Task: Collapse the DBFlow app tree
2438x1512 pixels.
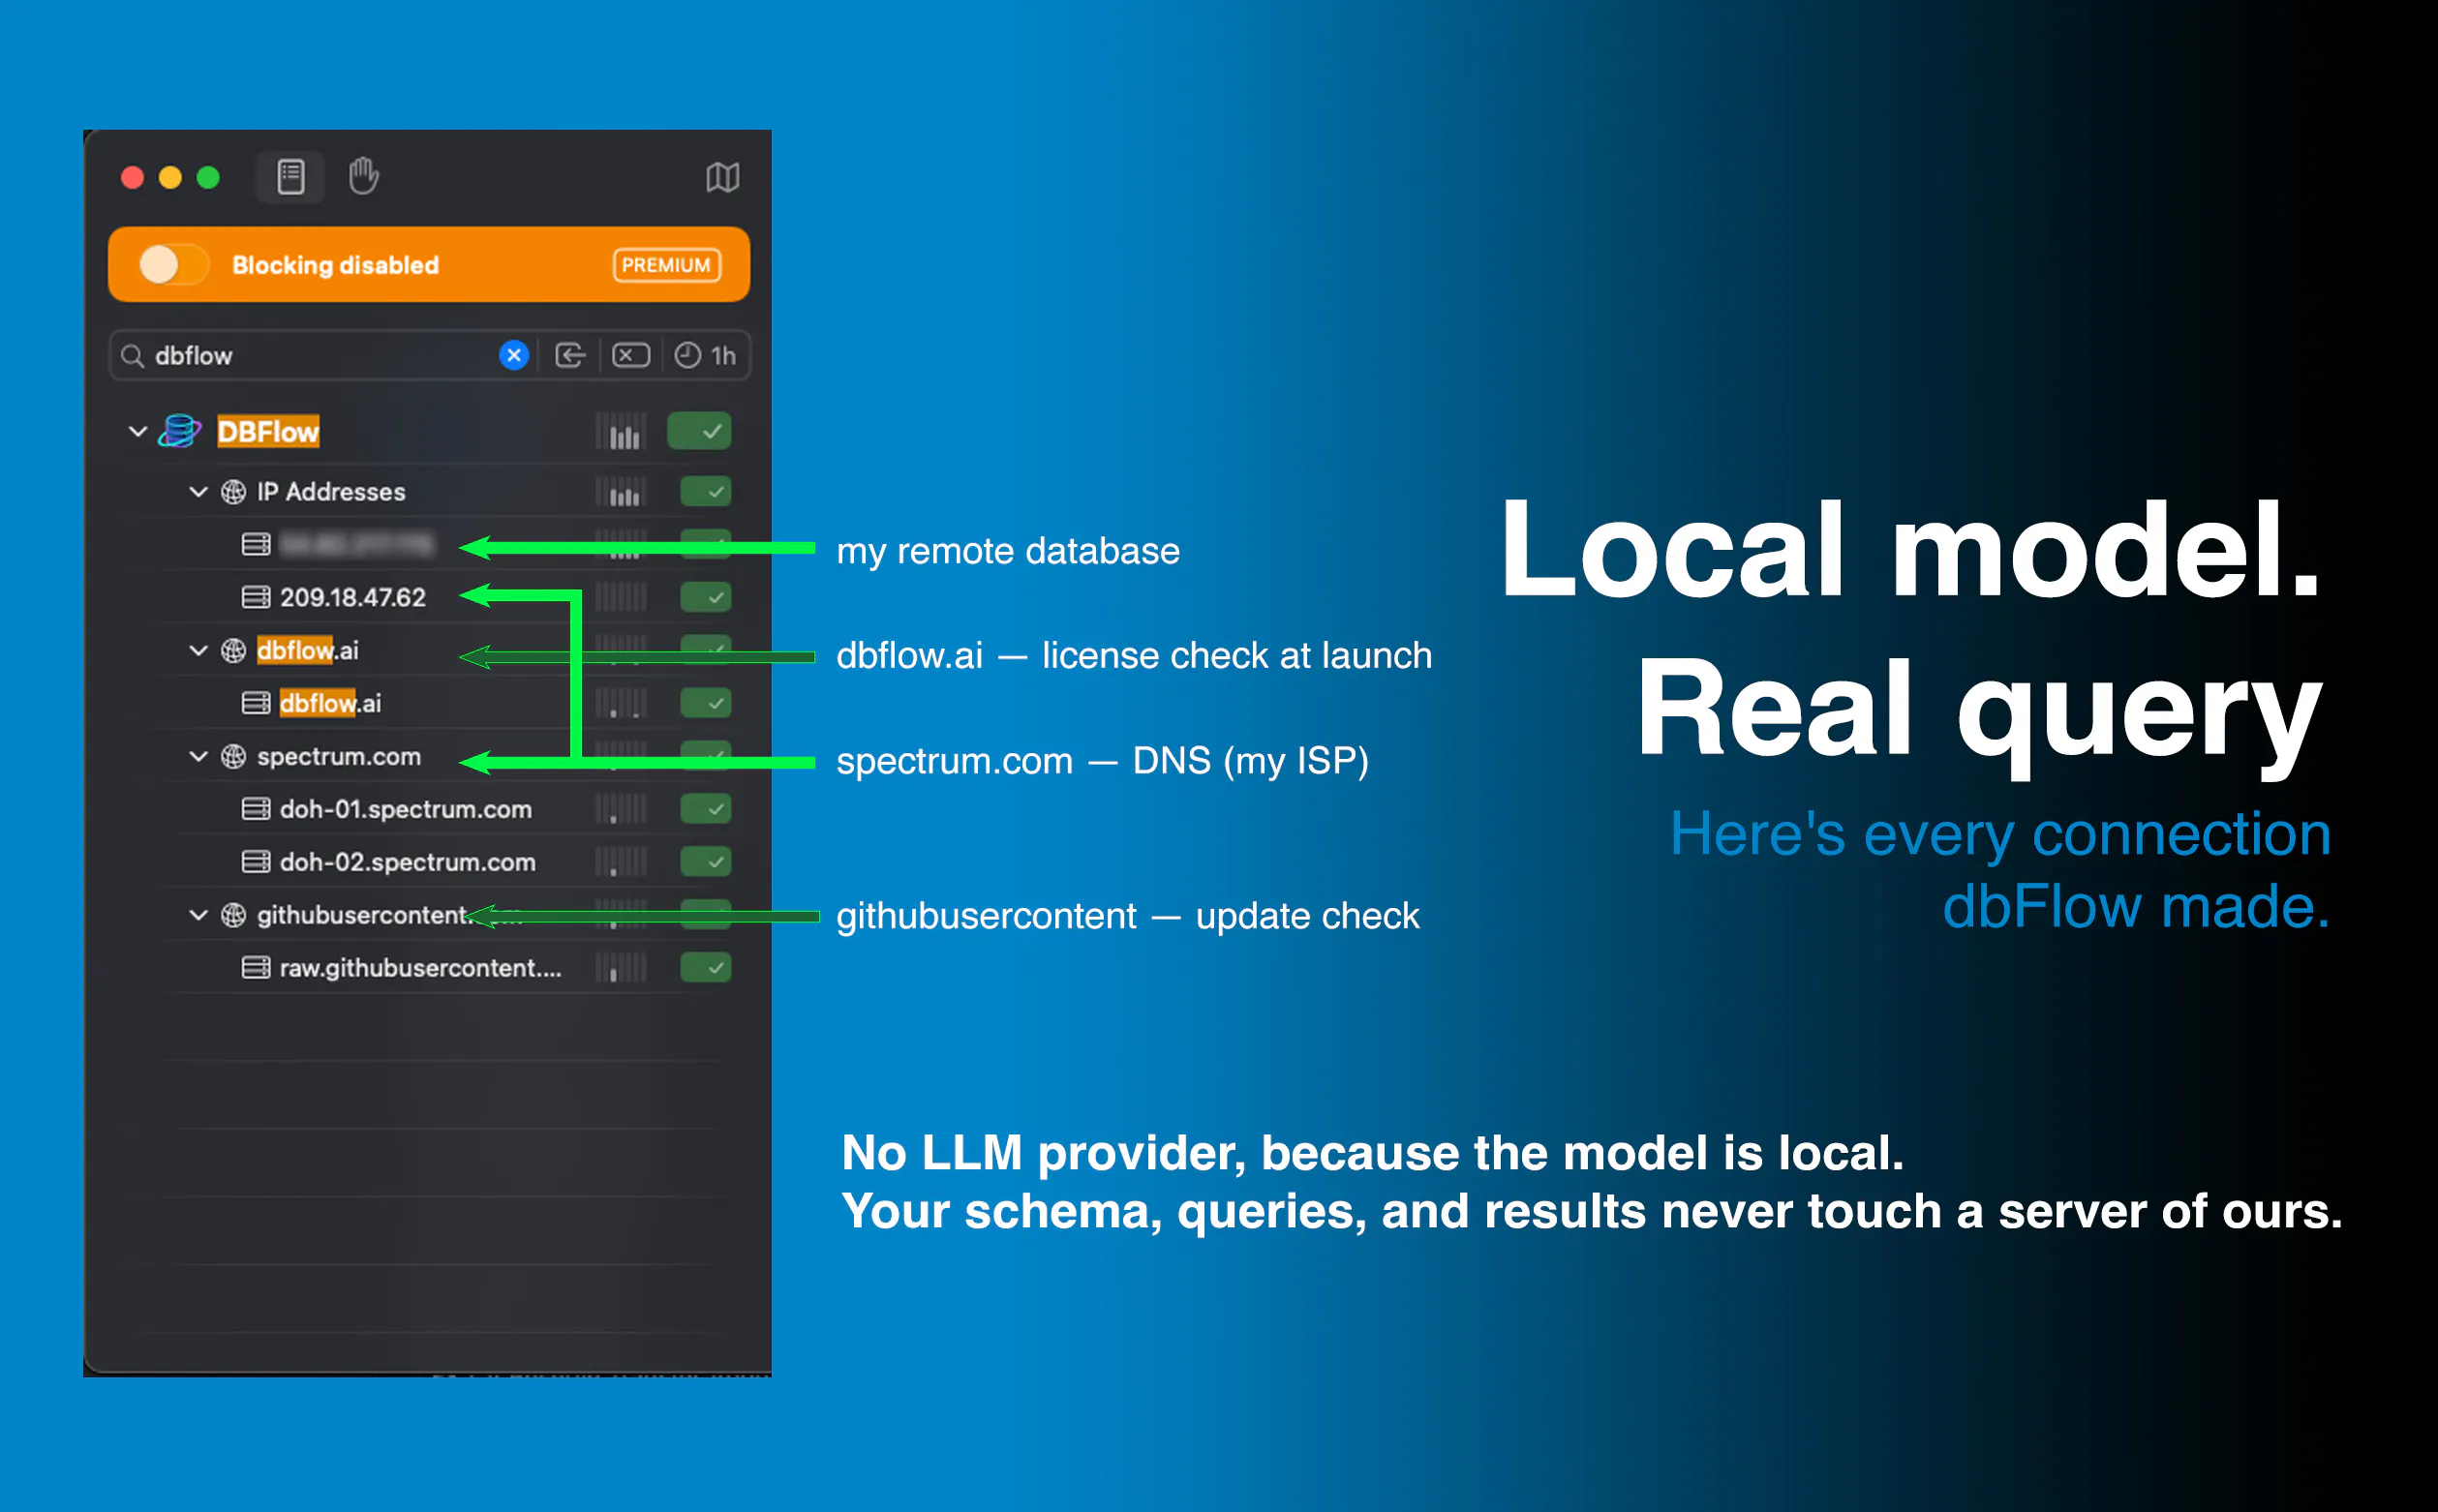Action: click(138, 432)
